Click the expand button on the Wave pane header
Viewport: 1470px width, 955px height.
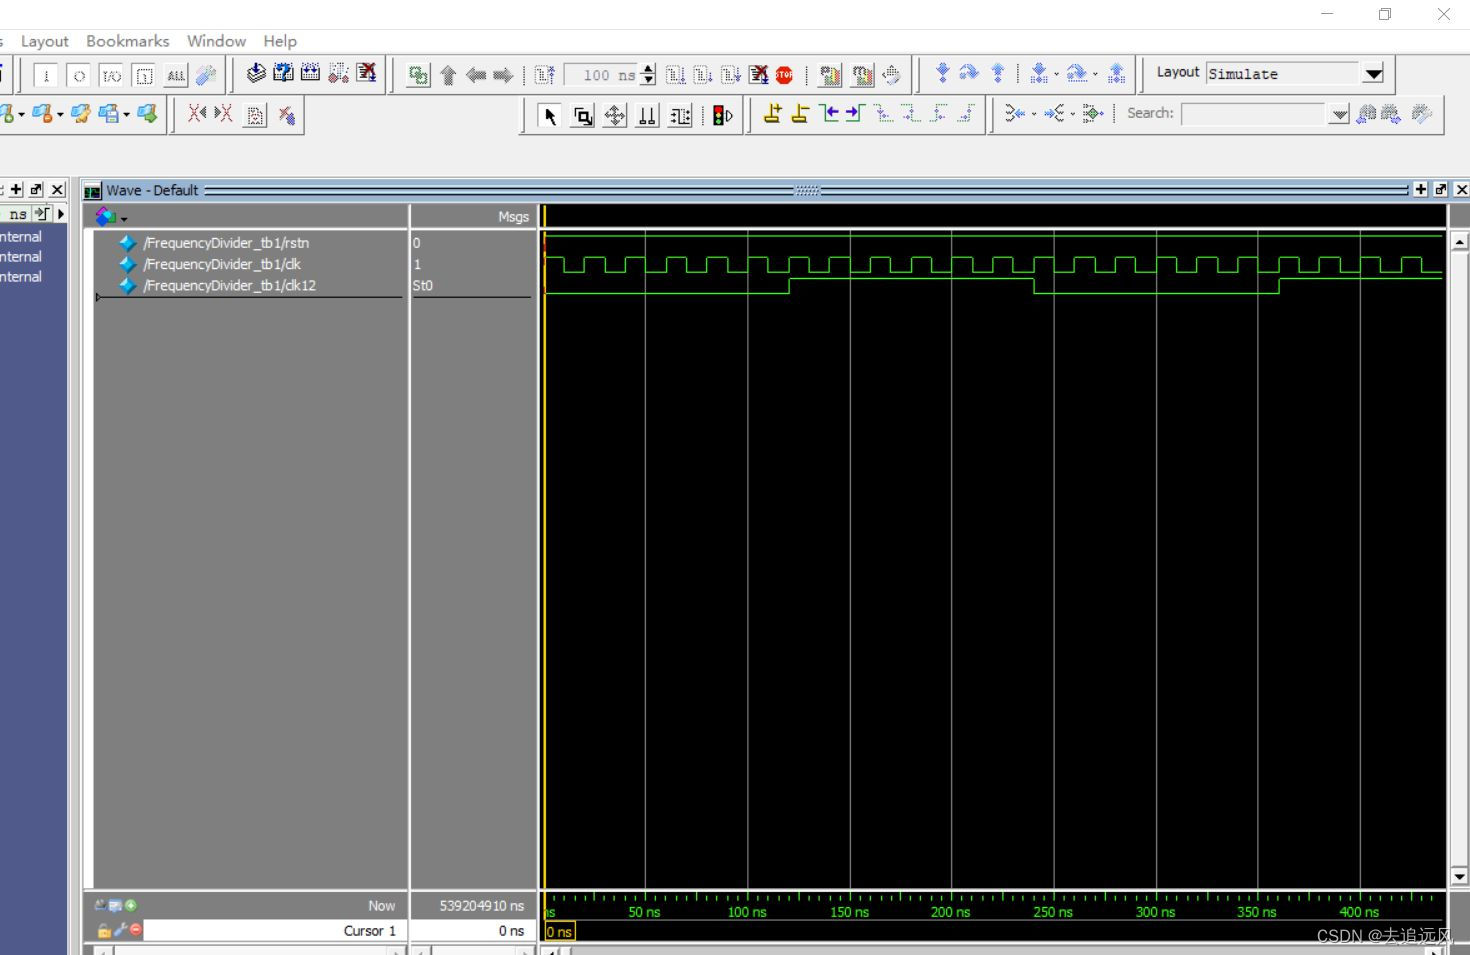point(1441,189)
